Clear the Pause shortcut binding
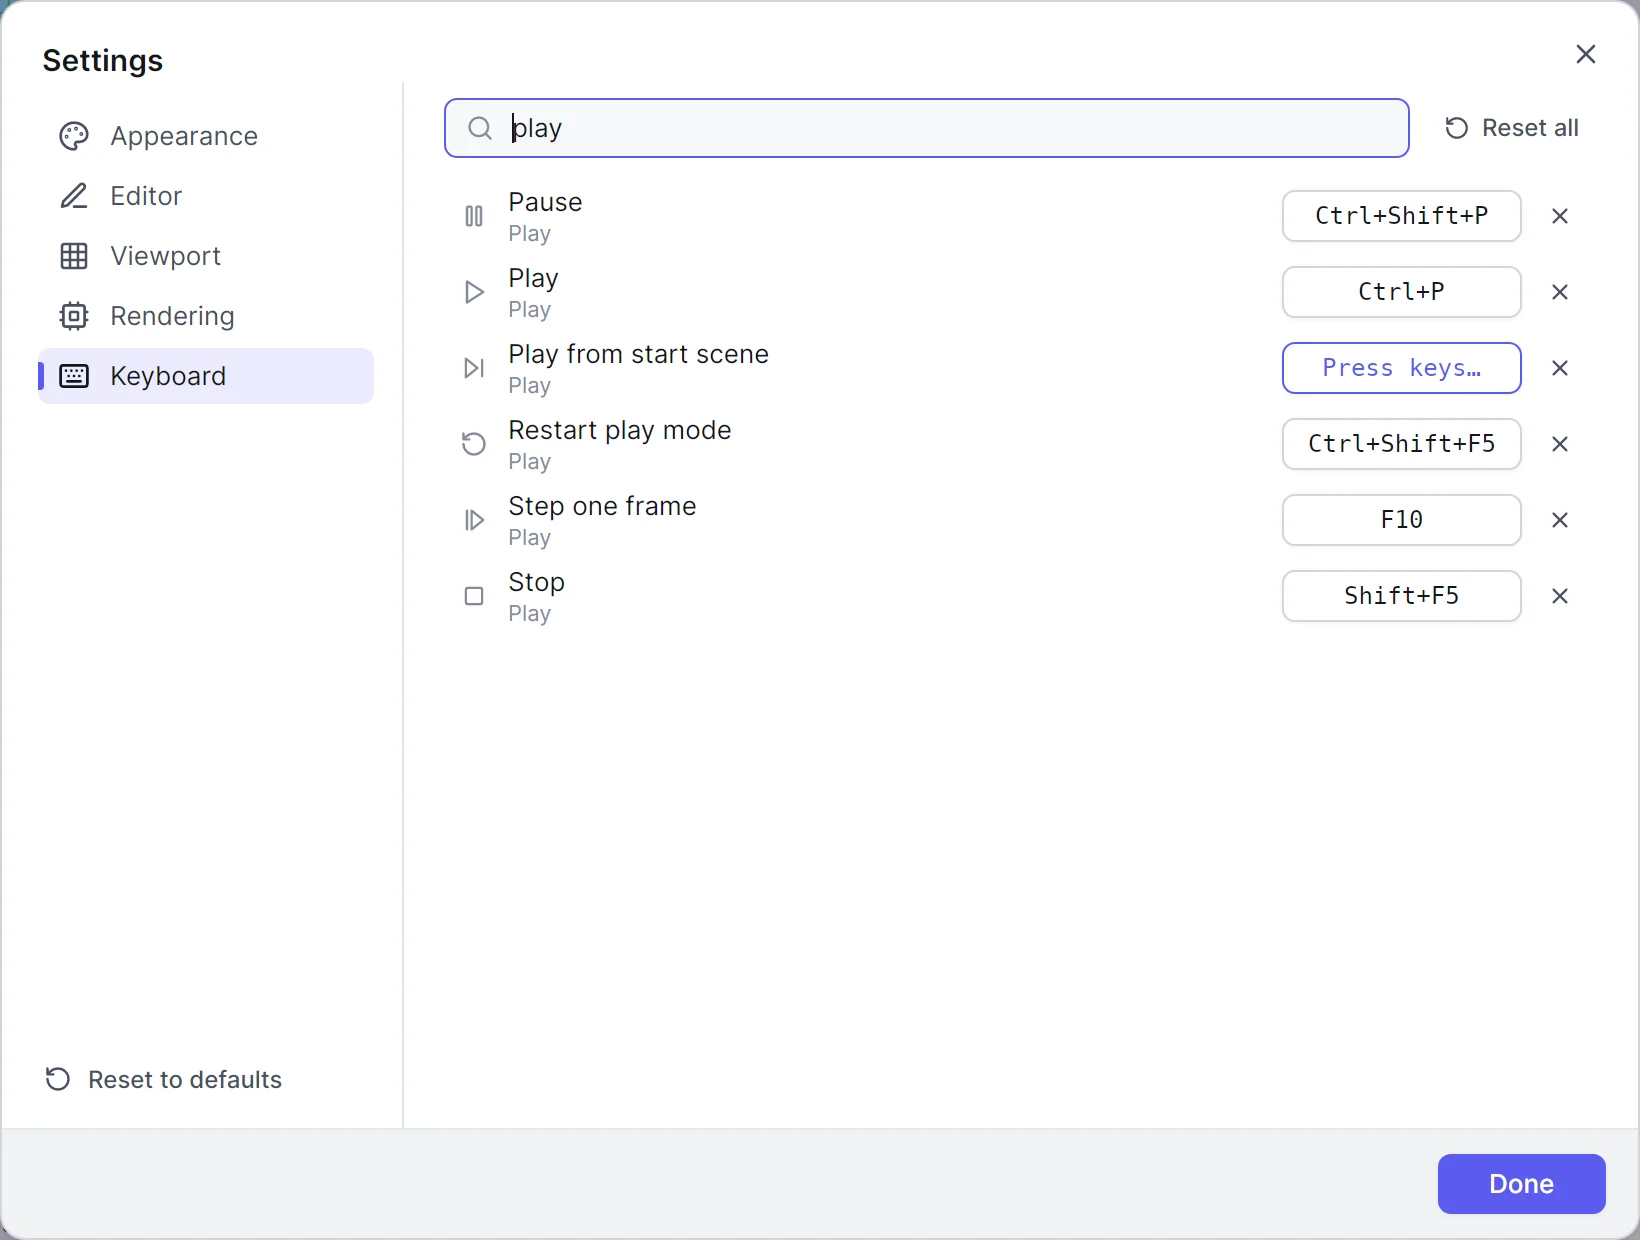1640x1240 pixels. pos(1560,216)
